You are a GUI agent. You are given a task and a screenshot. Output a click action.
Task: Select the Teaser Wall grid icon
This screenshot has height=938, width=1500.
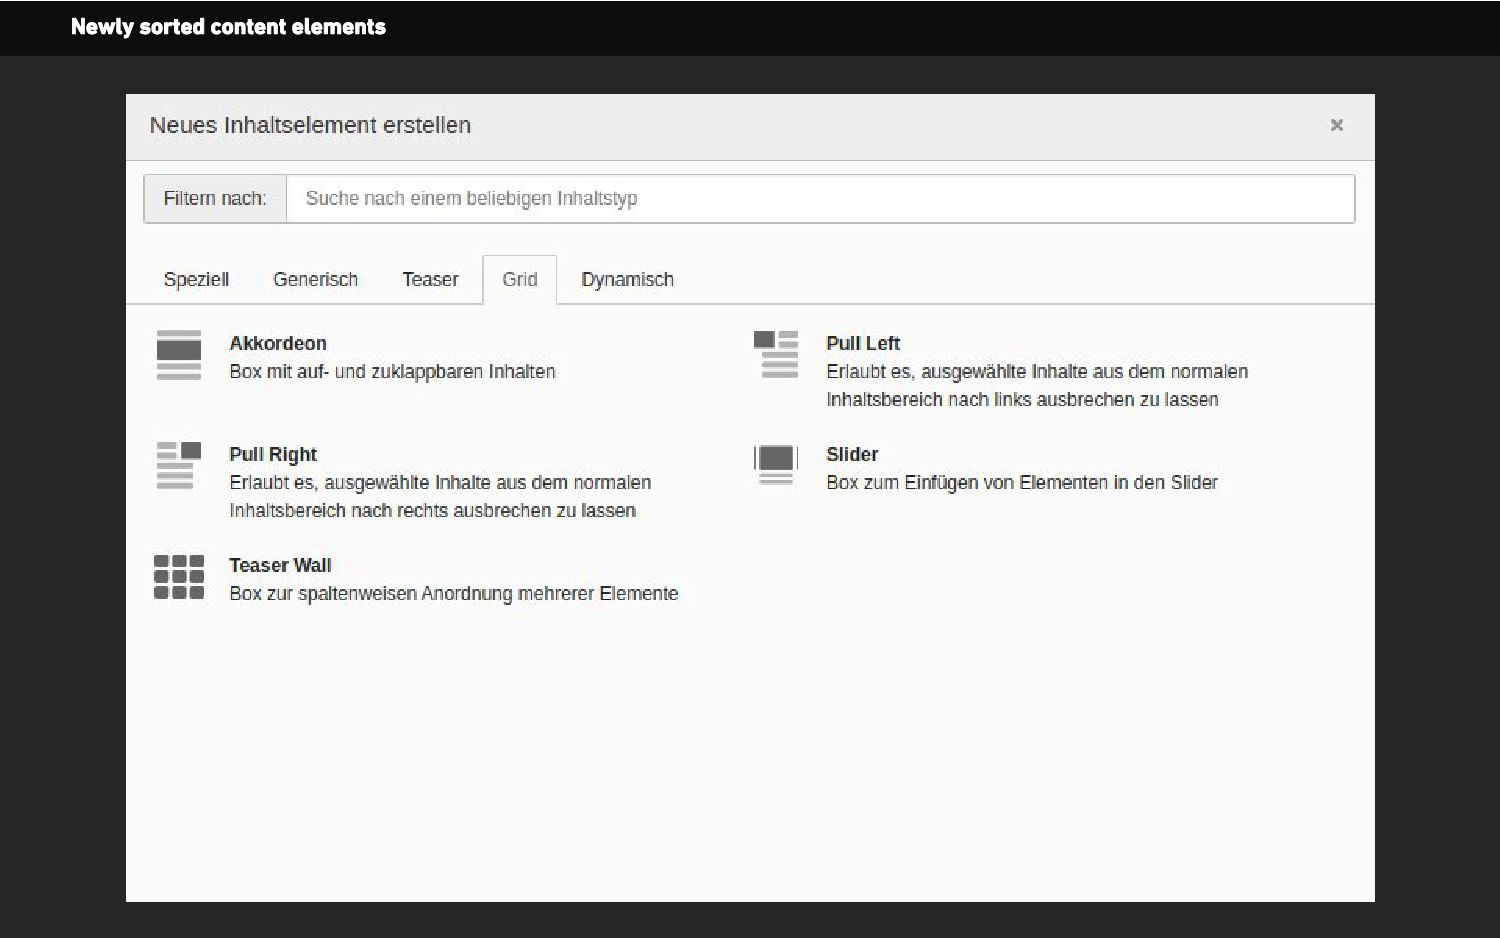[179, 577]
